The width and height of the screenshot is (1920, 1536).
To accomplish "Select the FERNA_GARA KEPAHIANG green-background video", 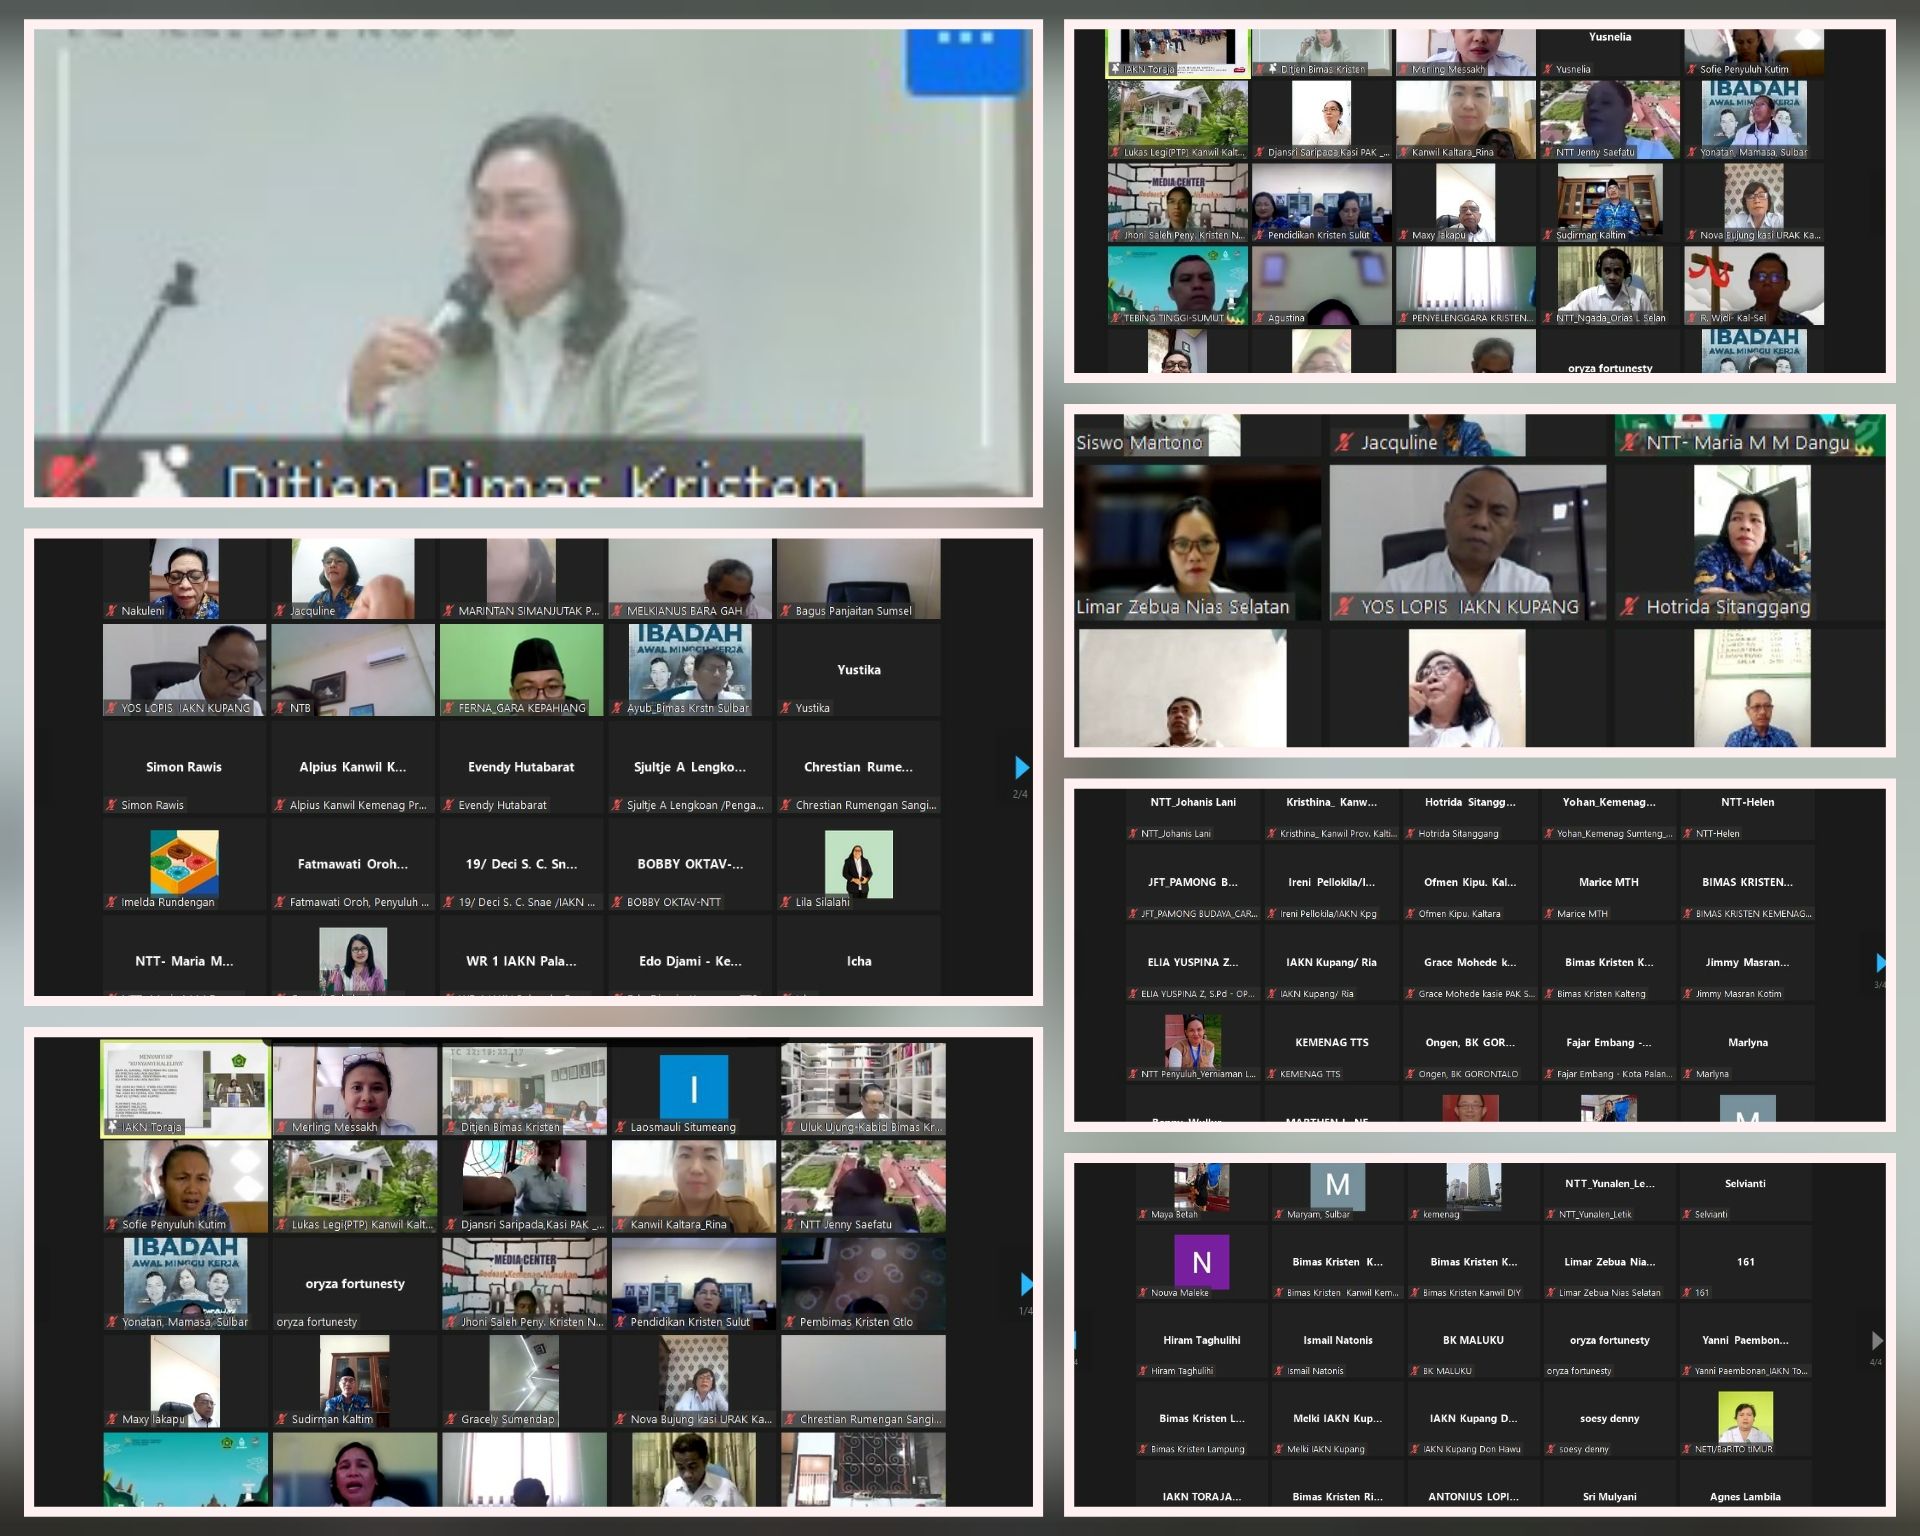I will tap(521, 668).
